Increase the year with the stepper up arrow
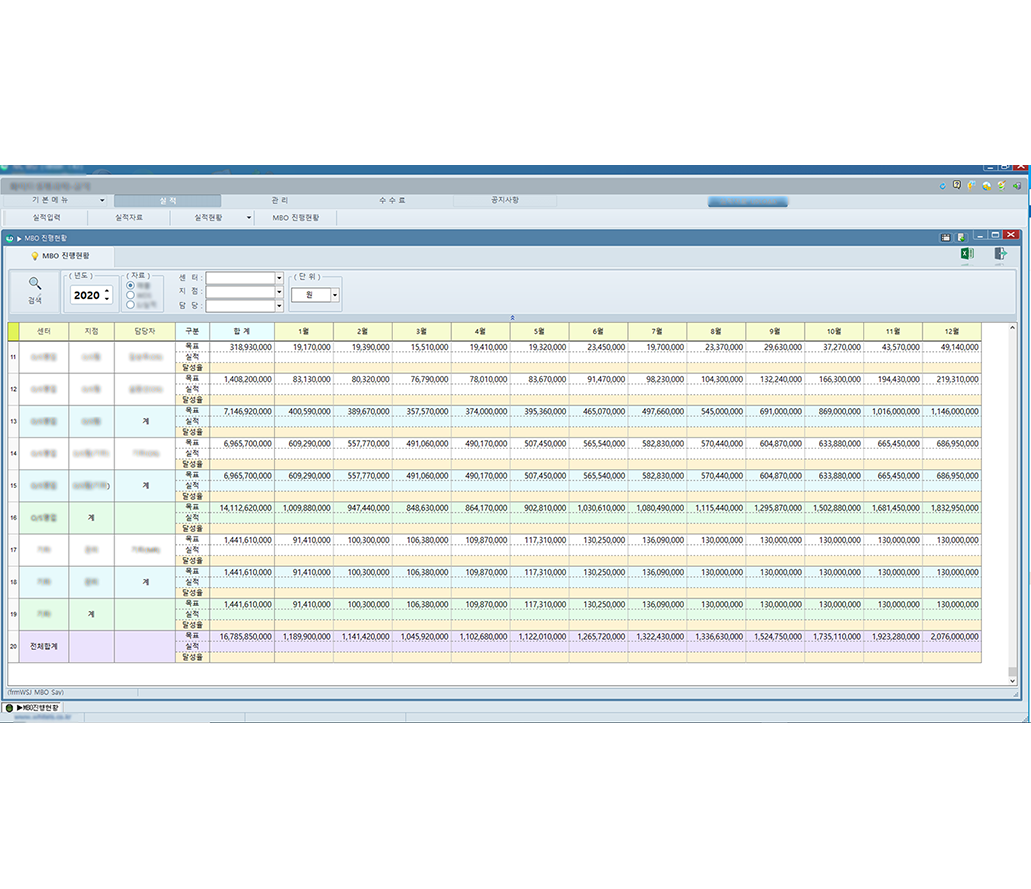Image resolution: width=1031 pixels, height=889 pixels. point(107,291)
